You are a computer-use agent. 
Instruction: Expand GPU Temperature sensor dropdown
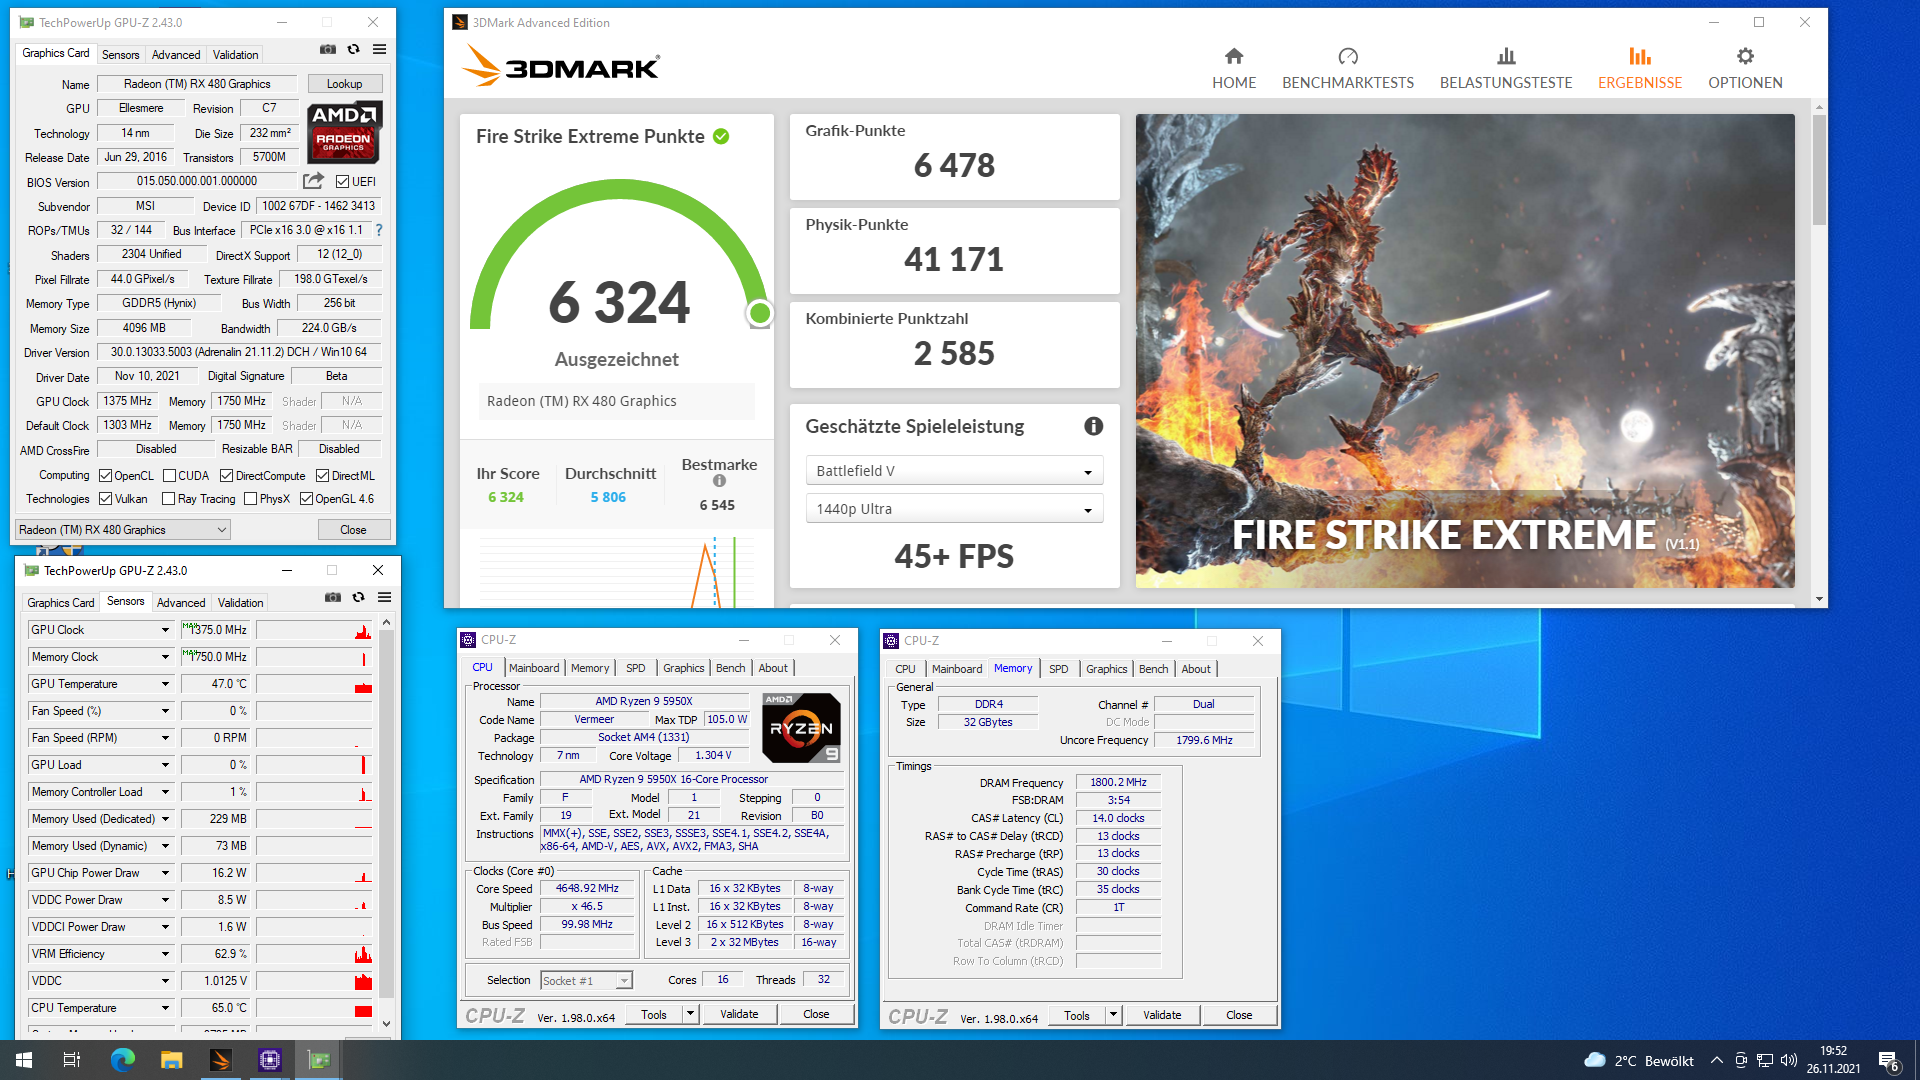click(x=165, y=684)
